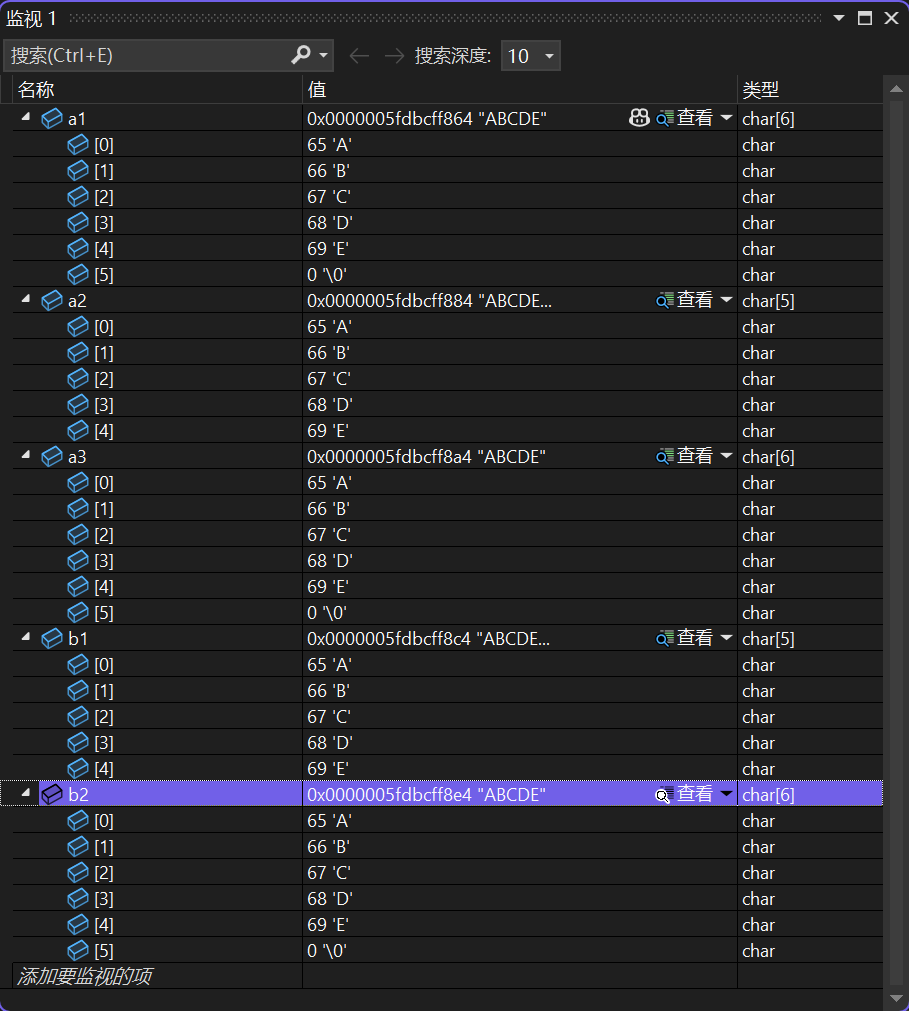The width and height of the screenshot is (909, 1011).
Task: Click the 添加要监视的项 input row
Action: pyautogui.click(x=85, y=976)
